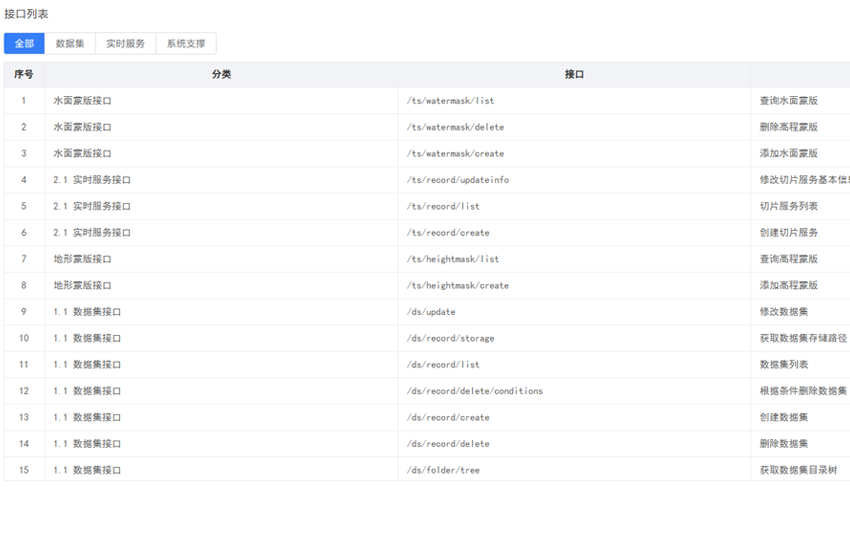This screenshot has height=540, width=850.
Task: Click the /ds/record/storage interface path
Action: [450, 338]
